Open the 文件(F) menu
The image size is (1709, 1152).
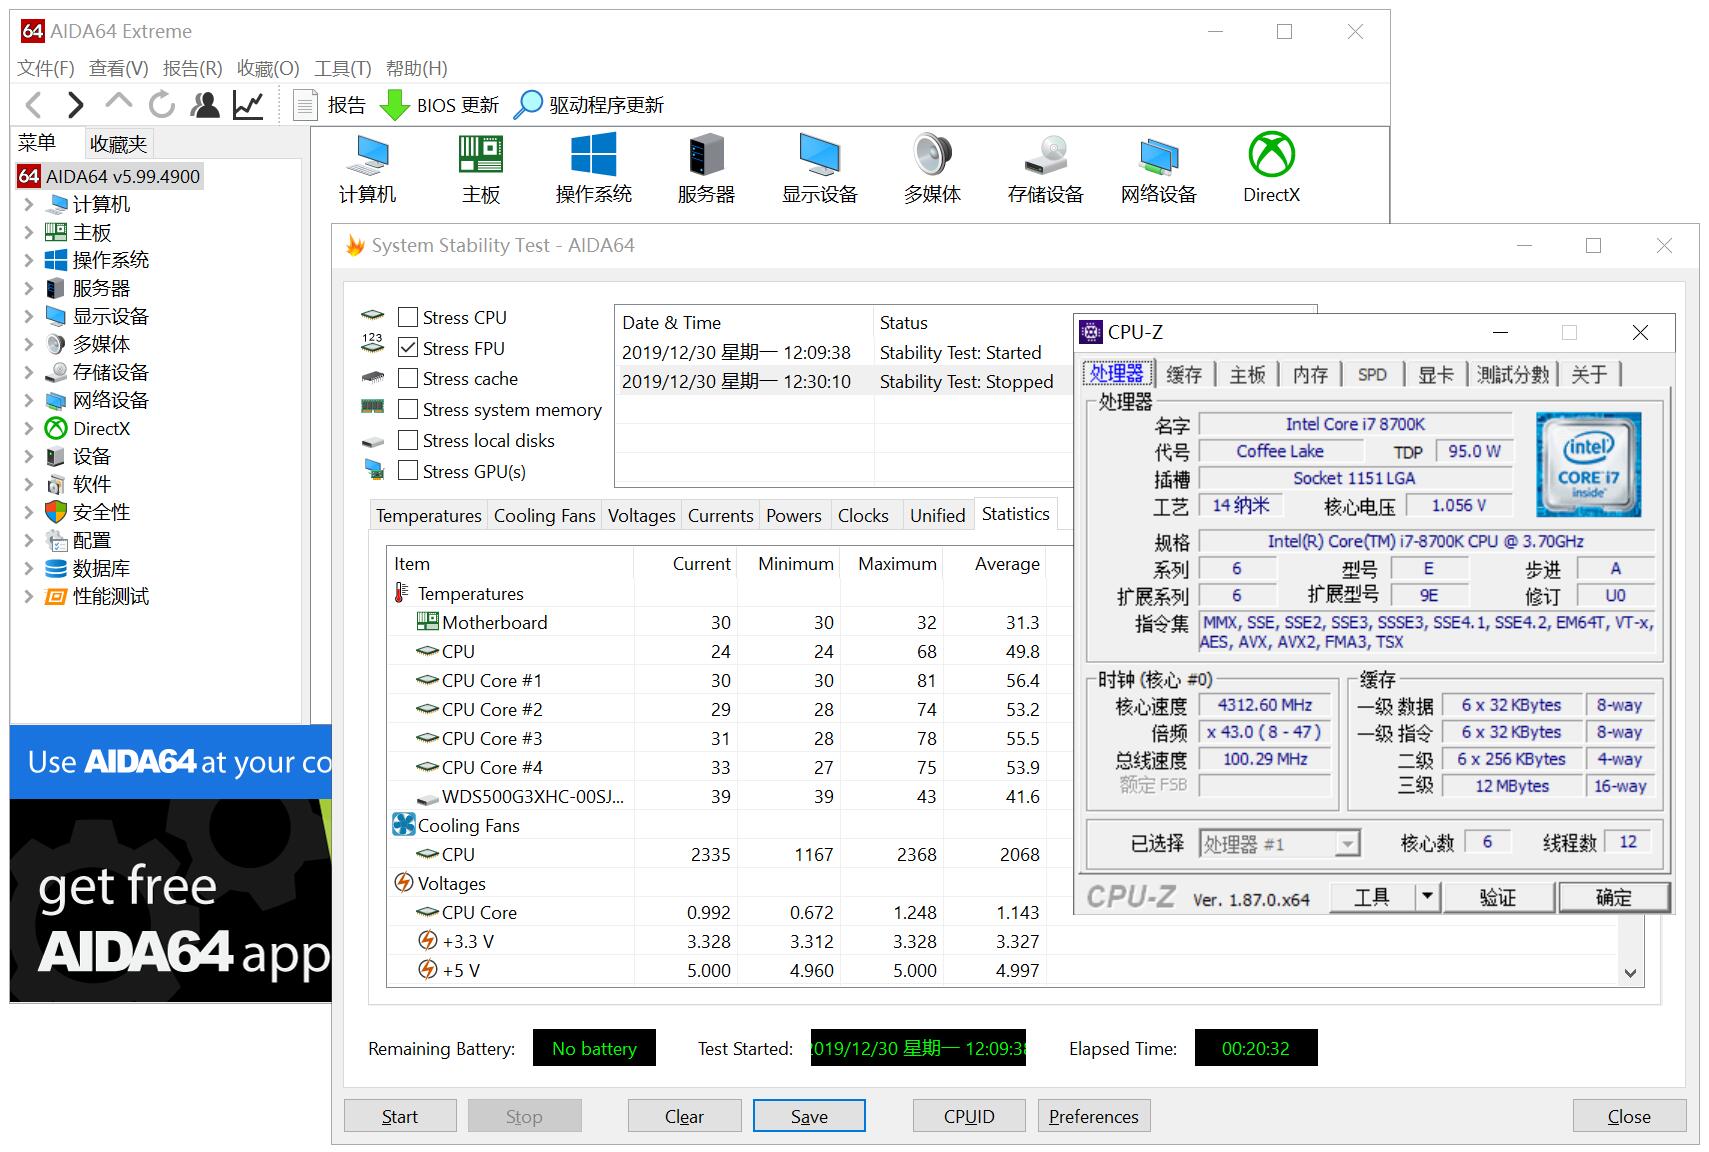(46, 68)
